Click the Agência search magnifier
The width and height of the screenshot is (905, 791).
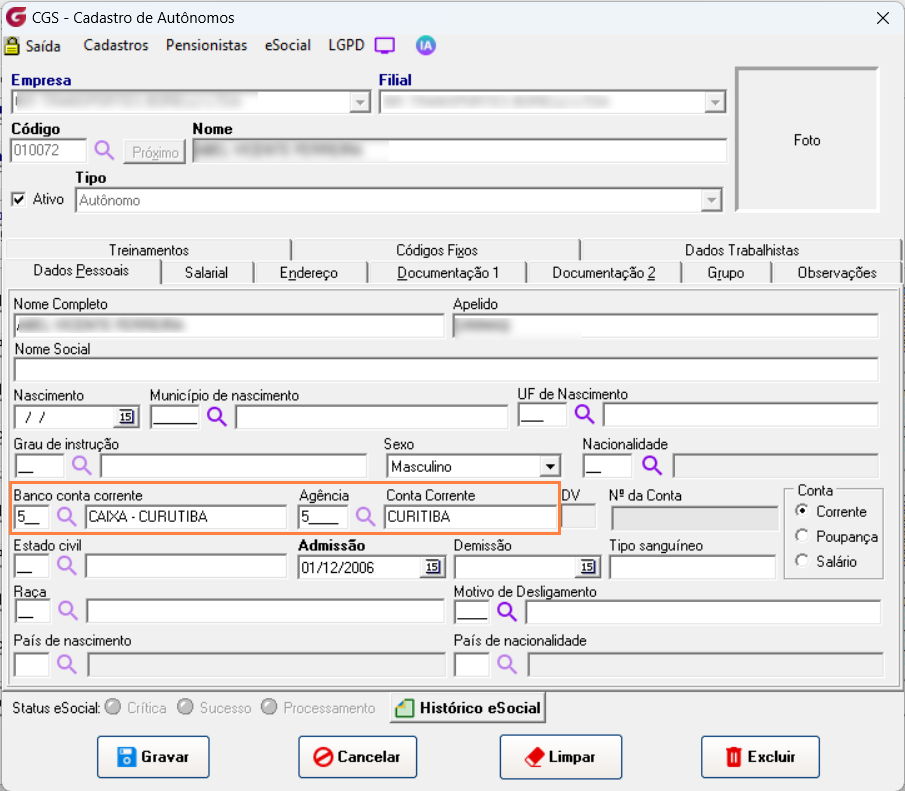[x=365, y=516]
